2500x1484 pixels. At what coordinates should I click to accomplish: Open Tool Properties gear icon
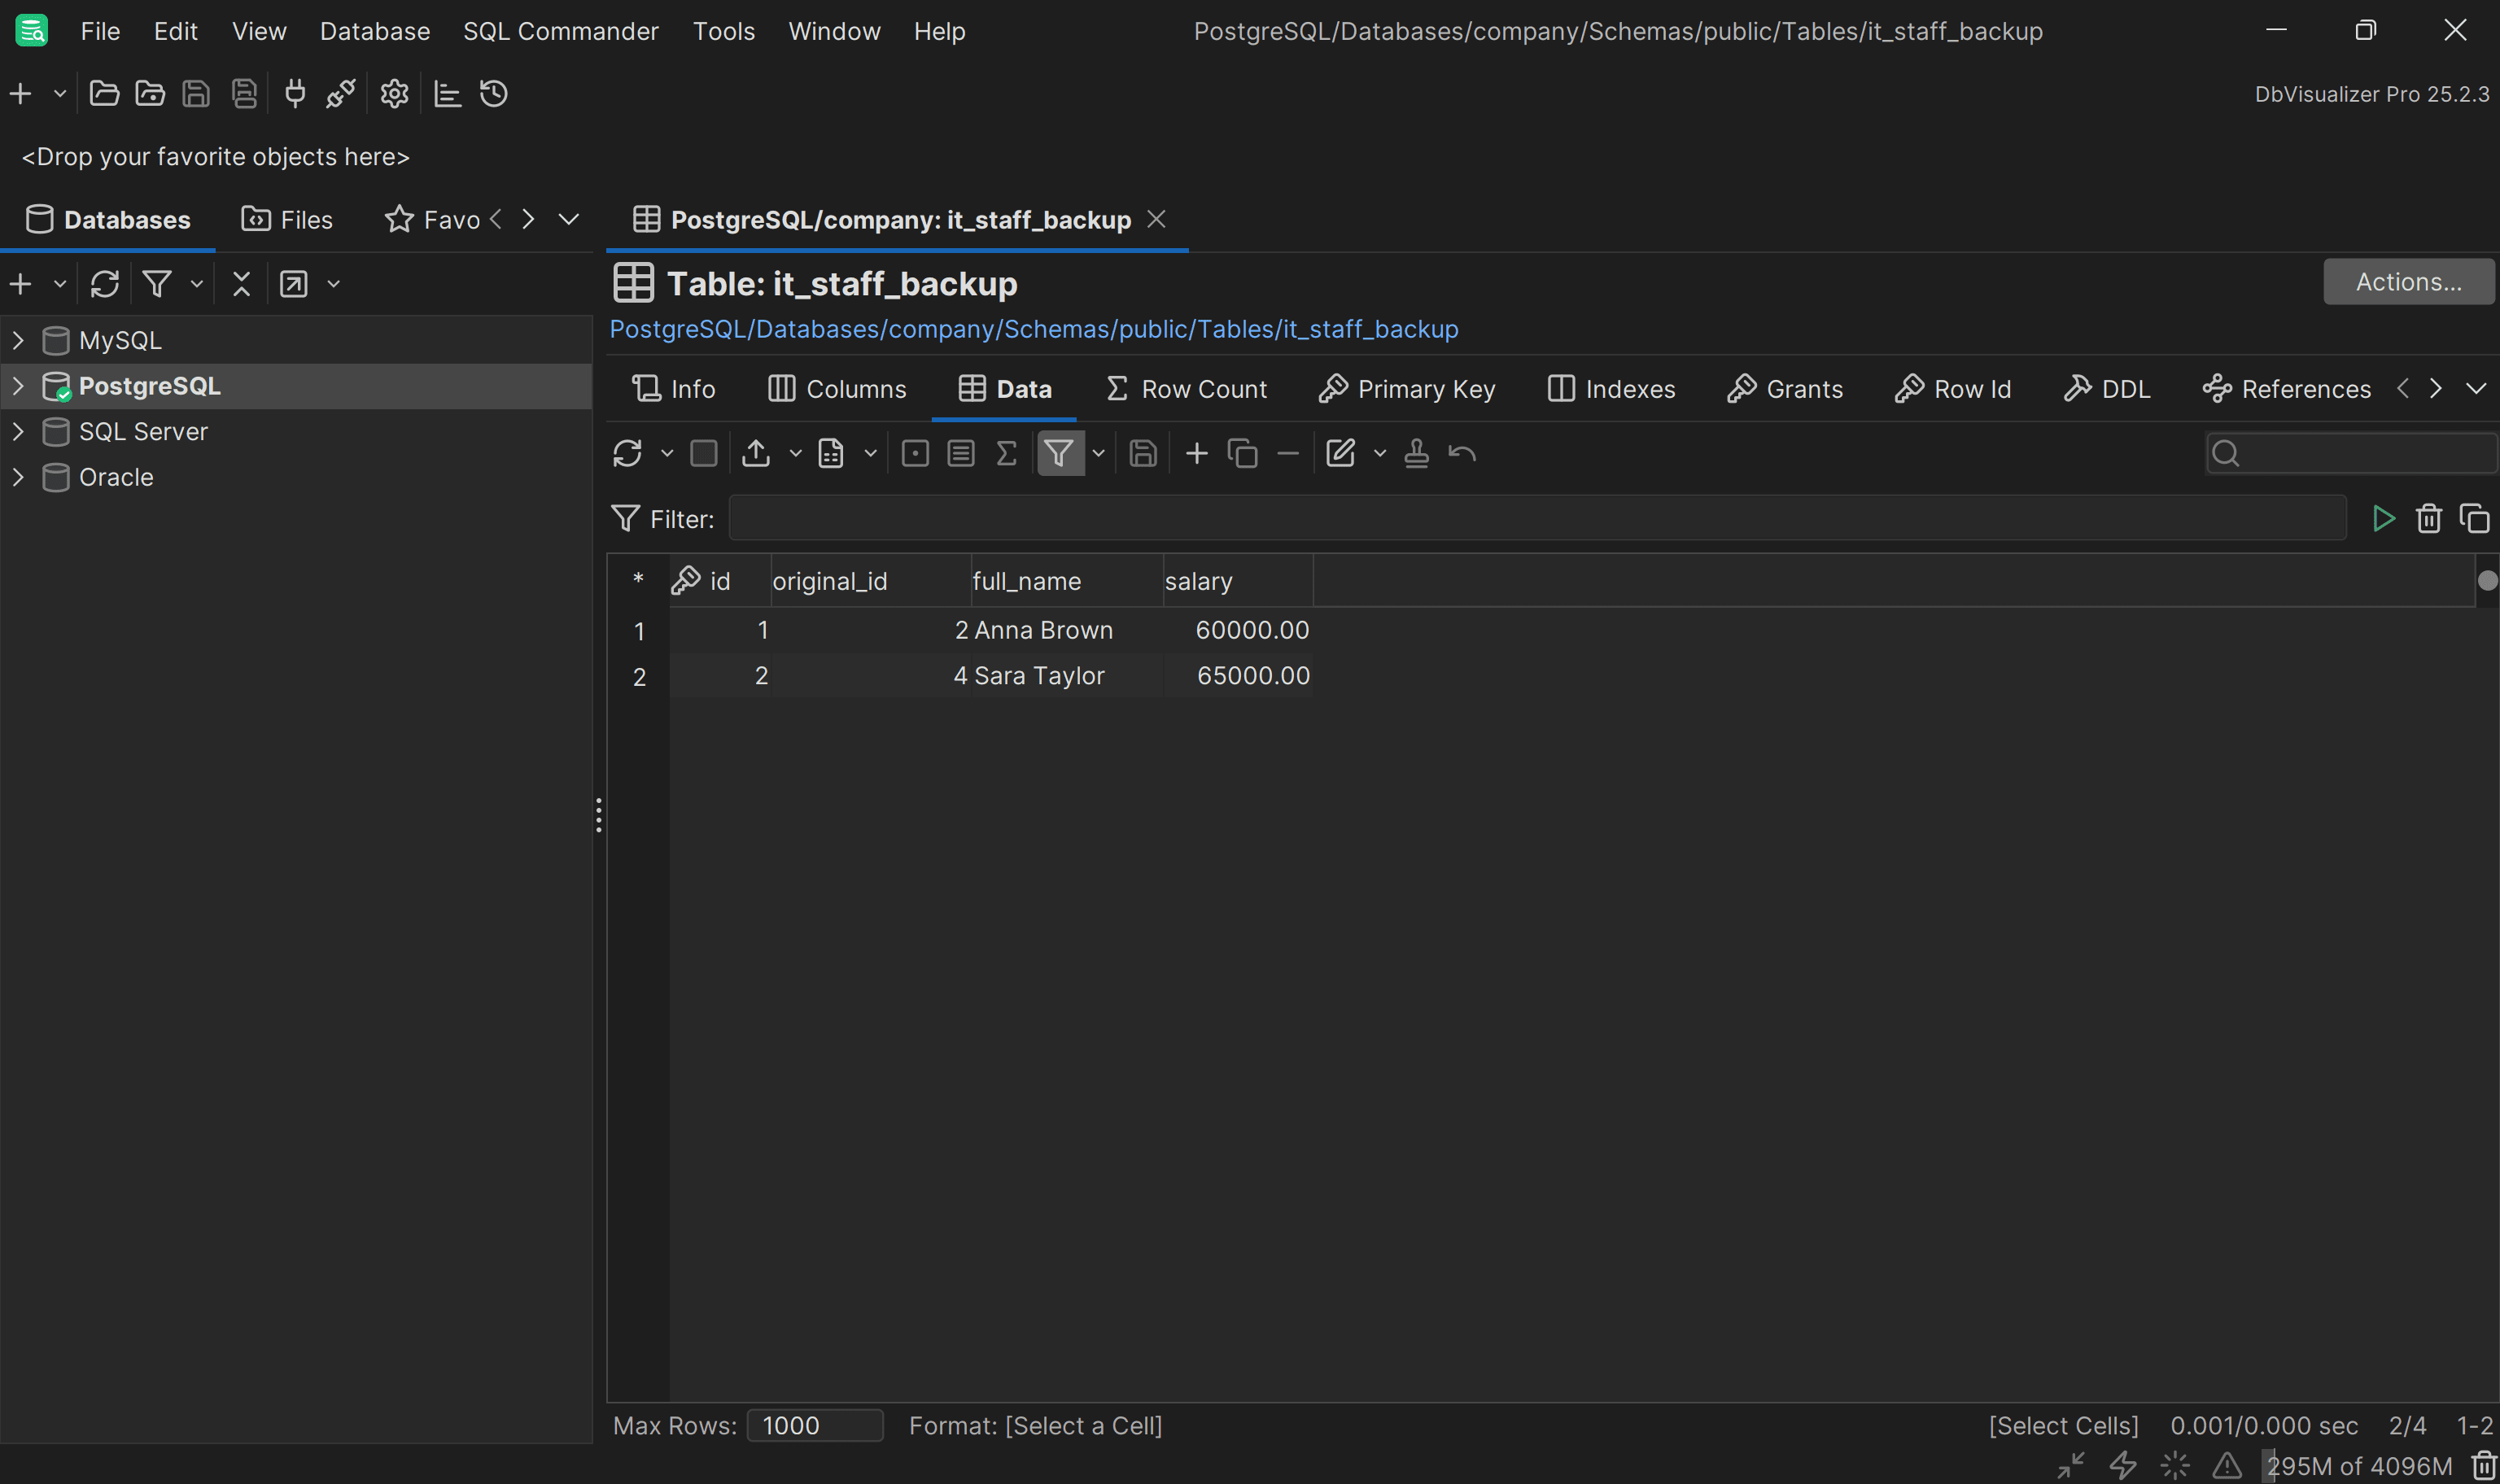394,94
